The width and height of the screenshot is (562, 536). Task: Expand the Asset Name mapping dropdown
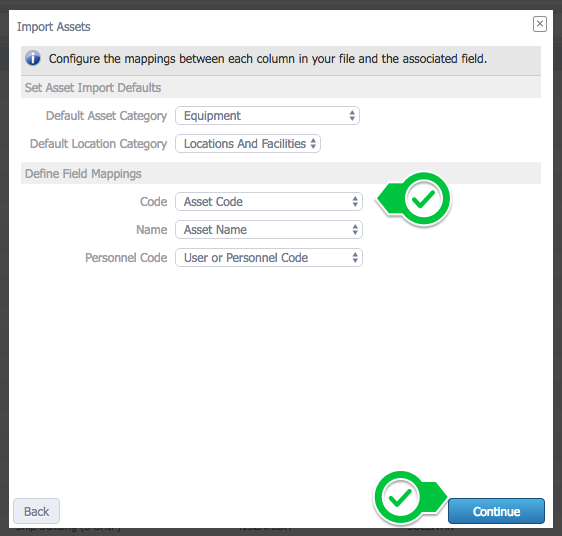click(269, 229)
